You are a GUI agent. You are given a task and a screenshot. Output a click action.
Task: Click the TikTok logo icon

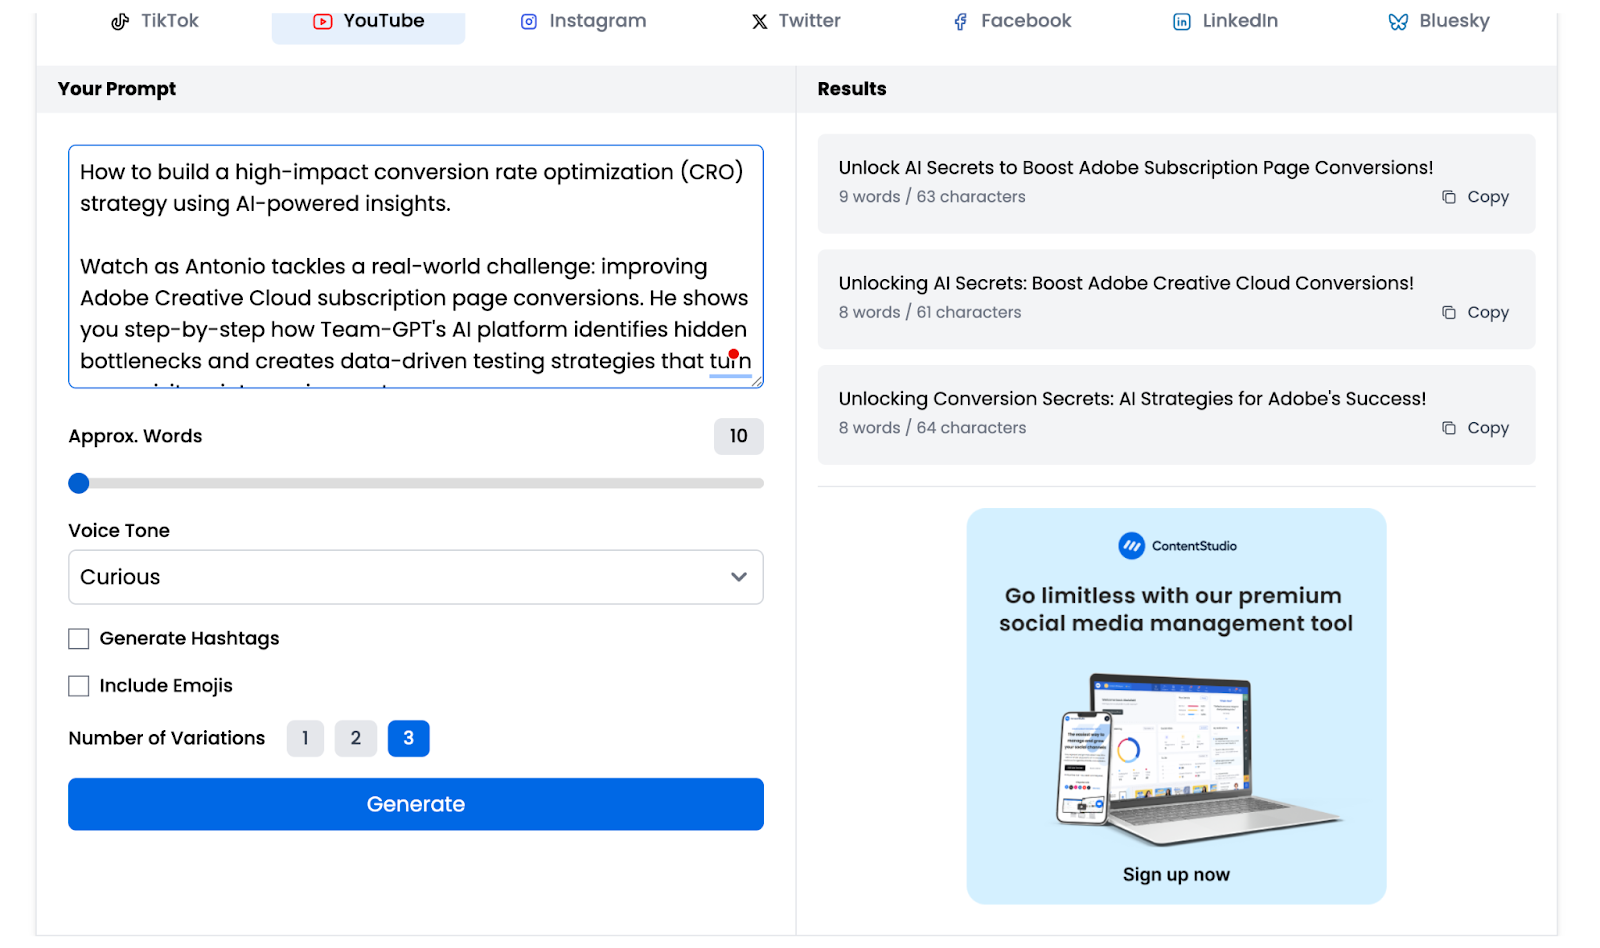pos(120,21)
